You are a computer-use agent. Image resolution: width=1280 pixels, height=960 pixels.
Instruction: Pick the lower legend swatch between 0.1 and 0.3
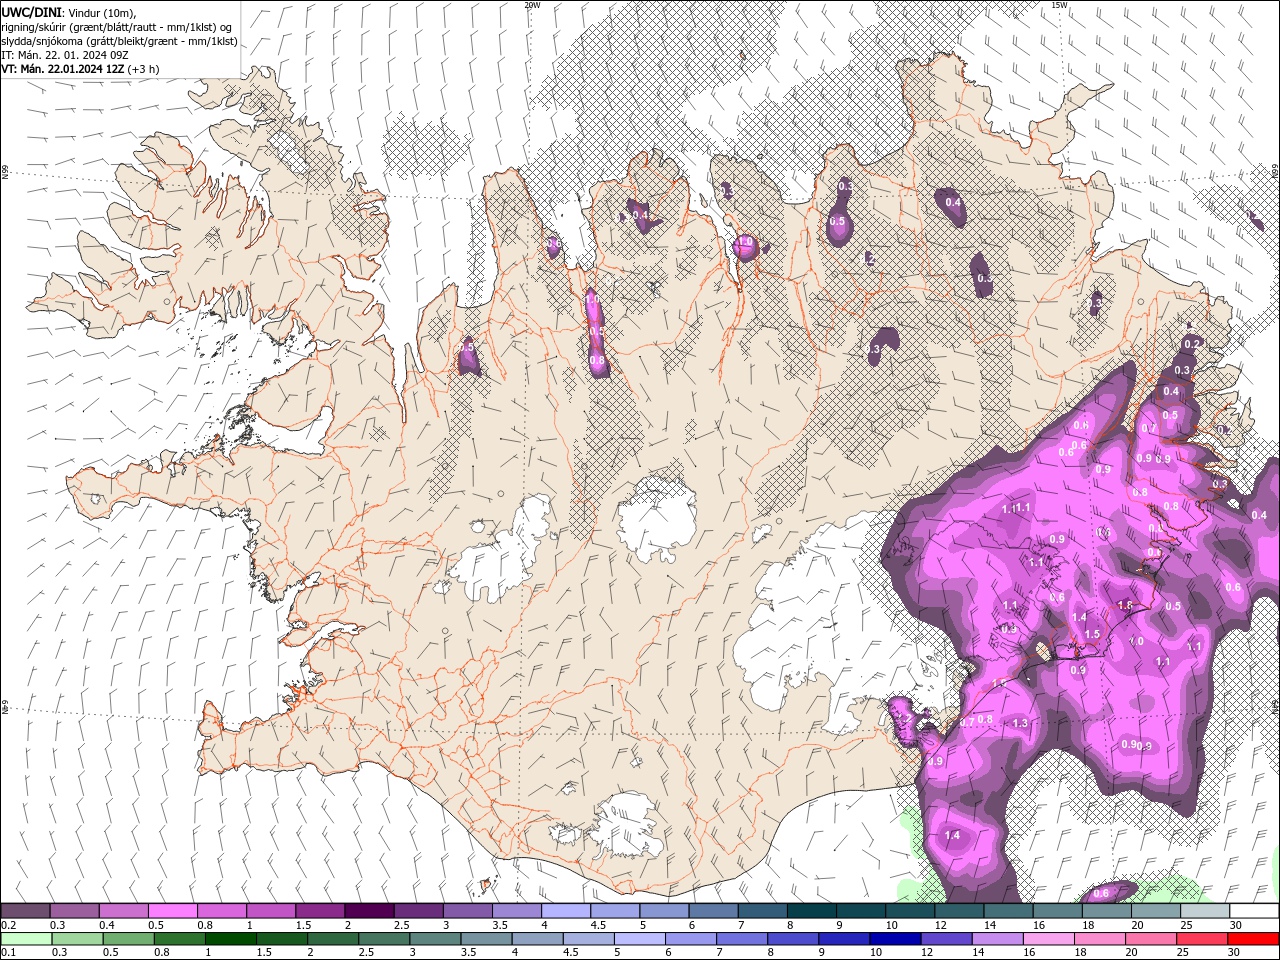click(26, 939)
